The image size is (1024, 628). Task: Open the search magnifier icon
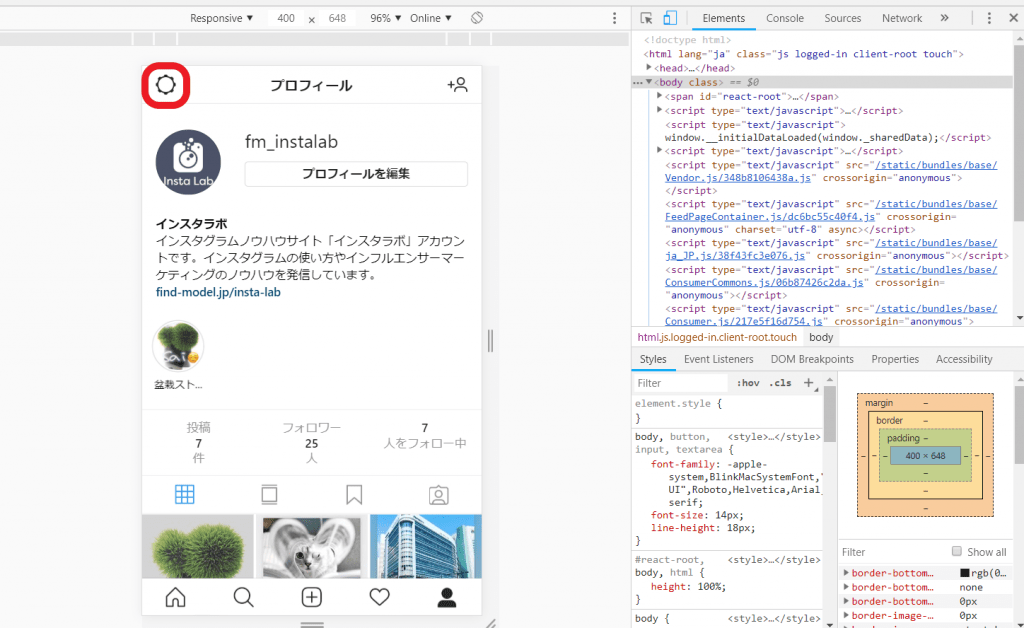243,597
